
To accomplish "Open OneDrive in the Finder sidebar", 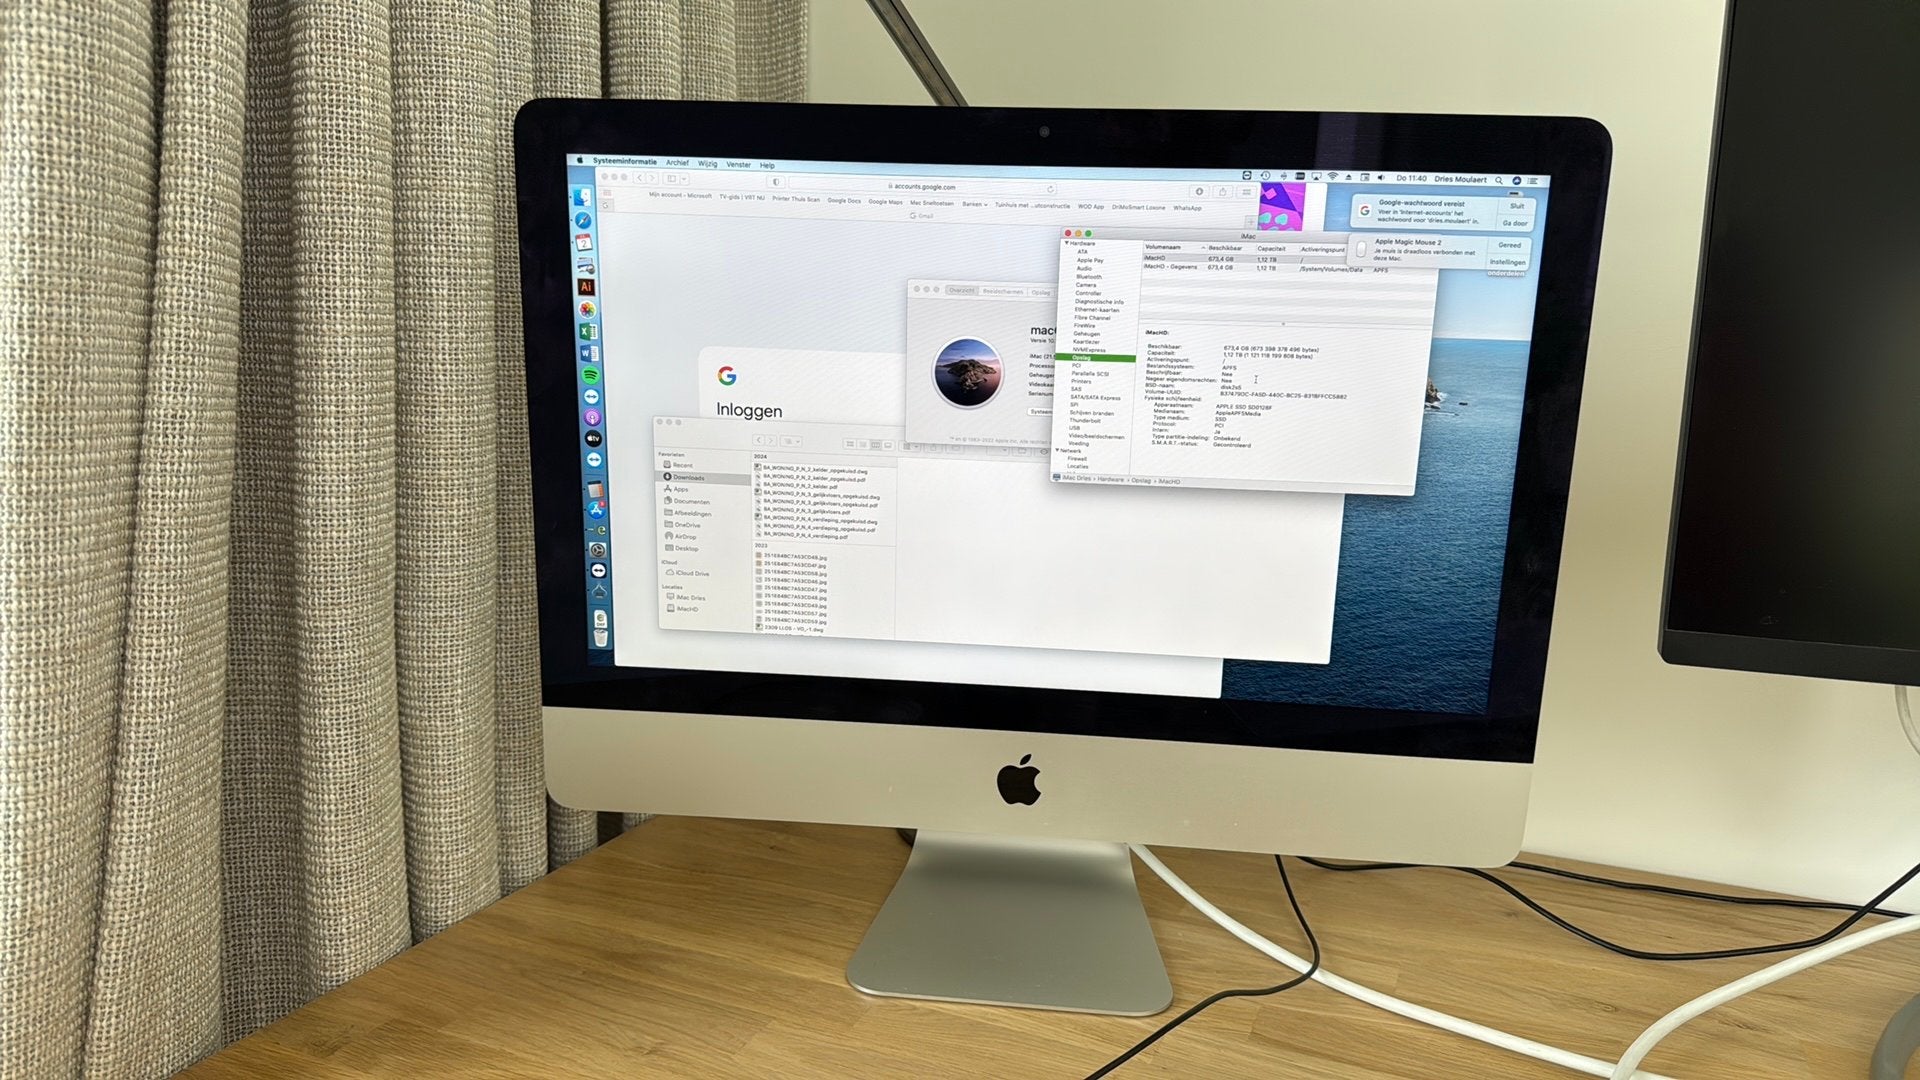I will pyautogui.click(x=688, y=525).
